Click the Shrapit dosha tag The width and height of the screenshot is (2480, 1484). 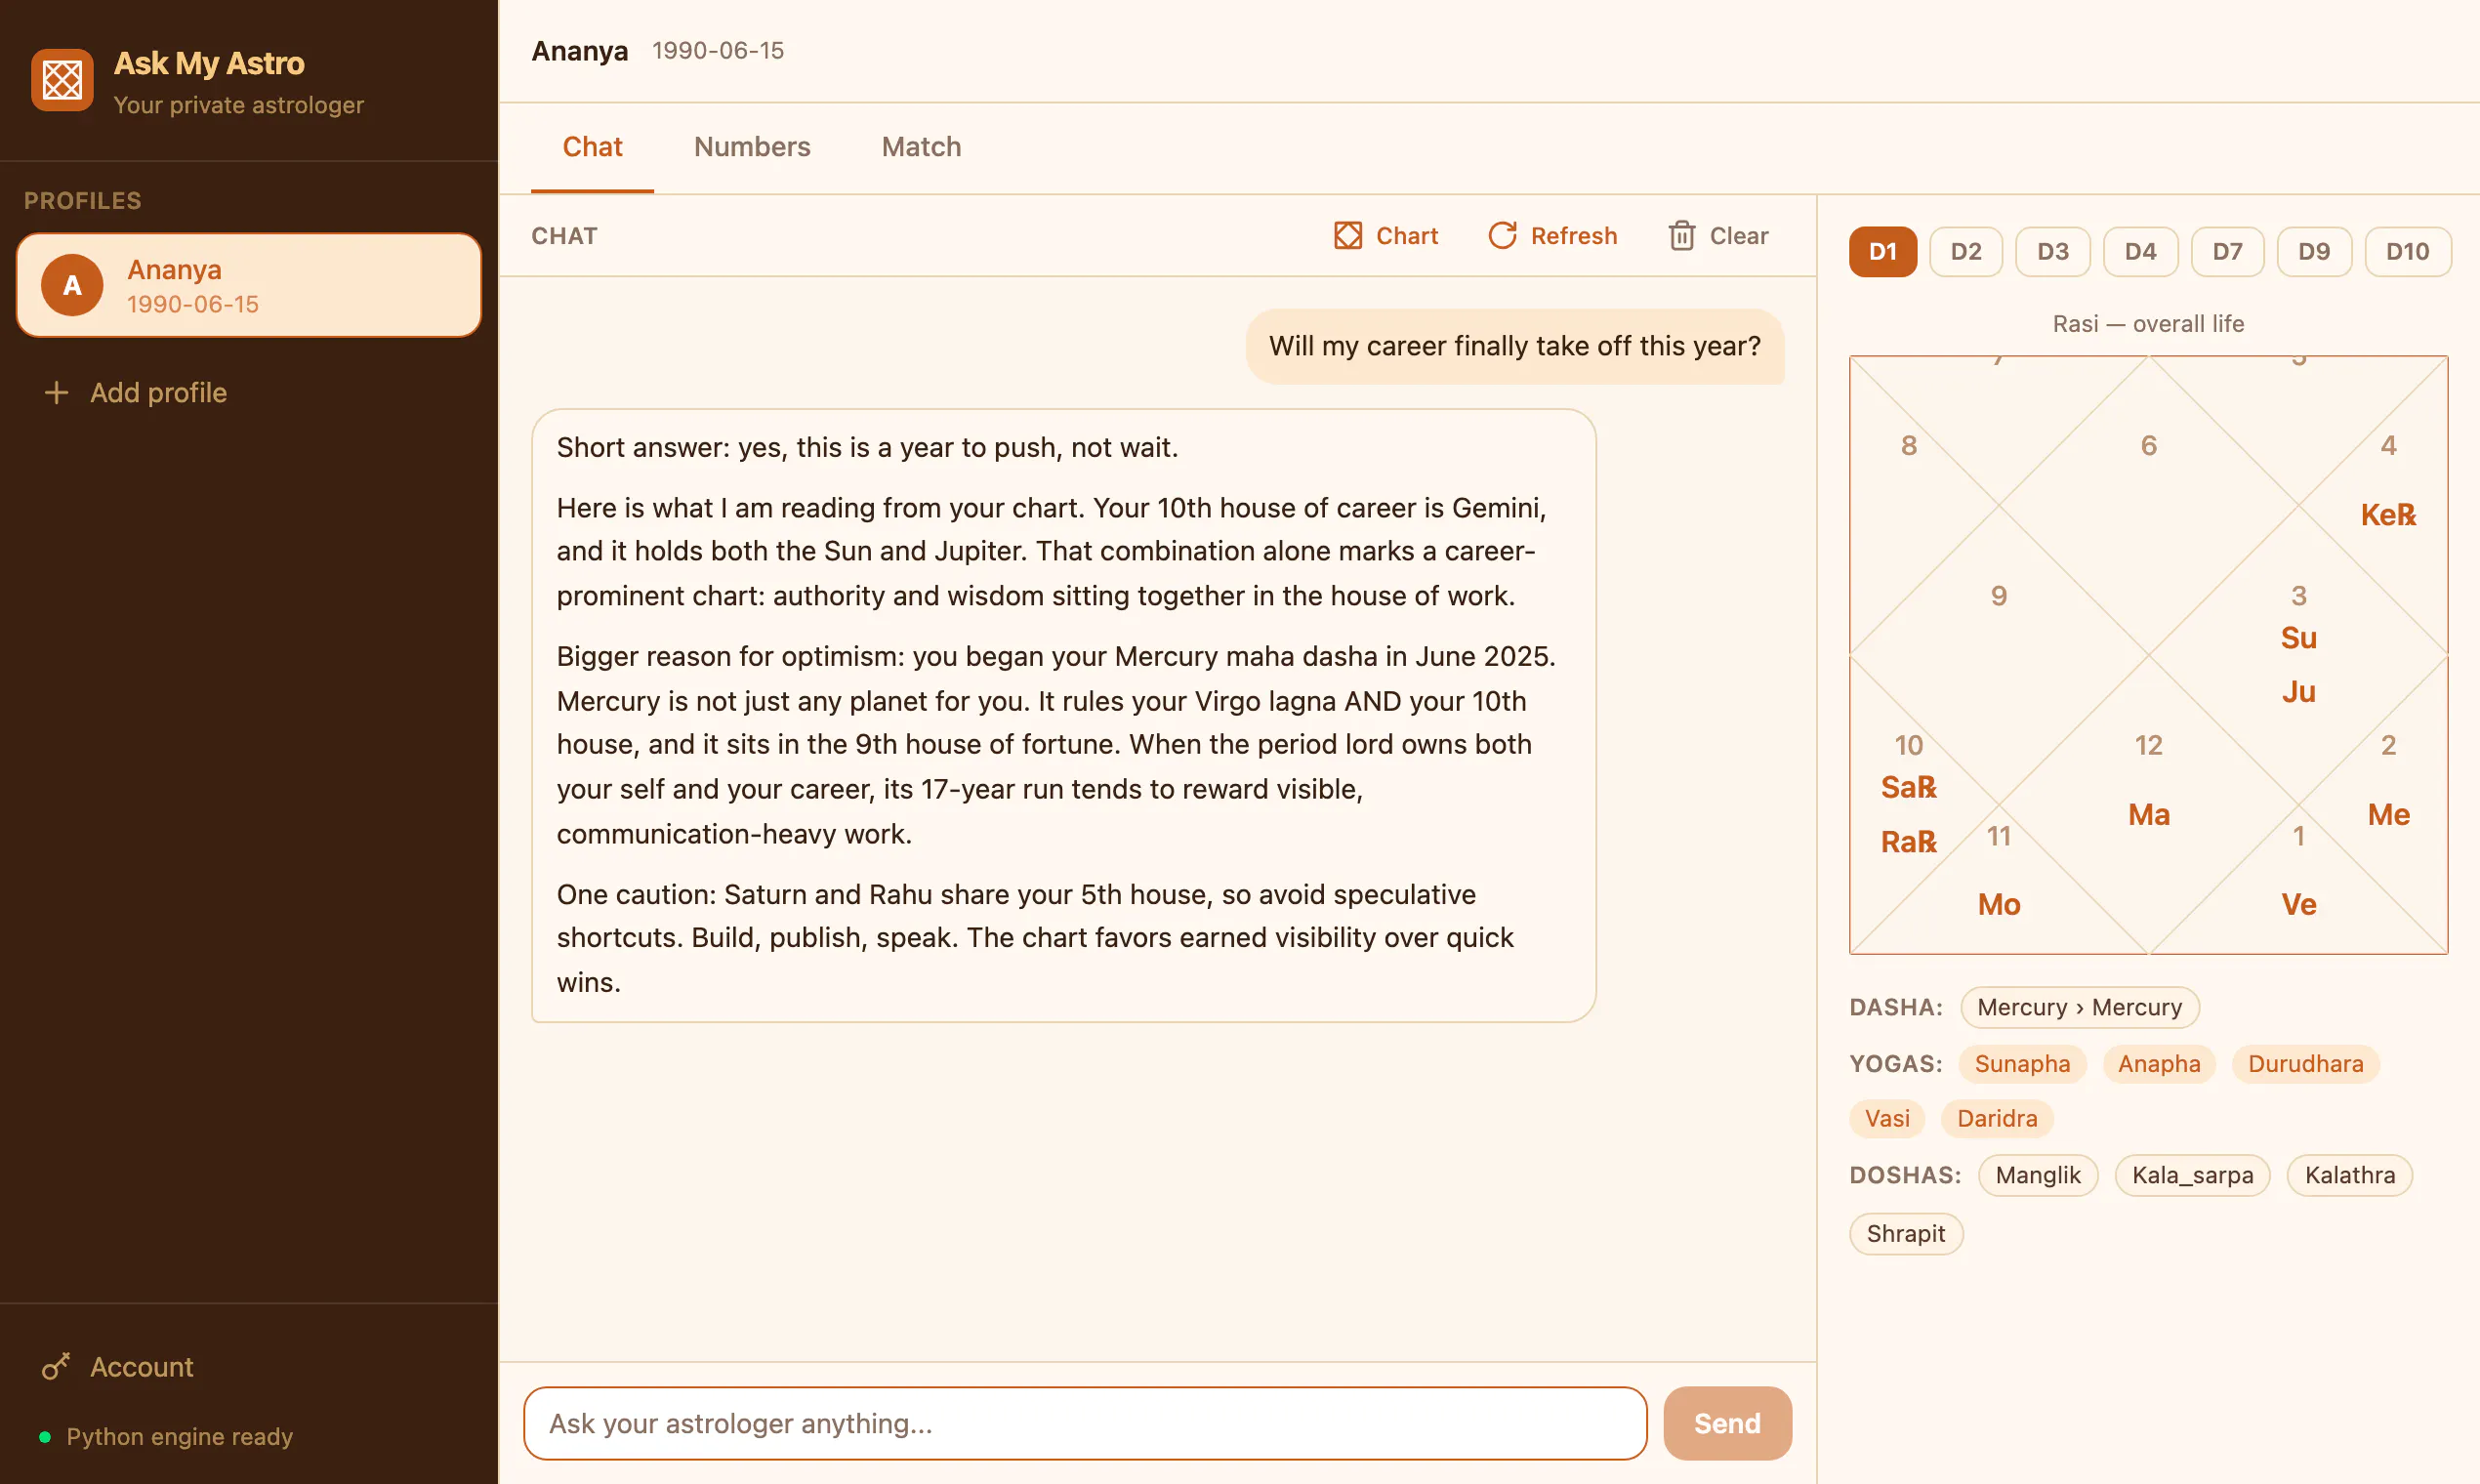pos(1906,1233)
